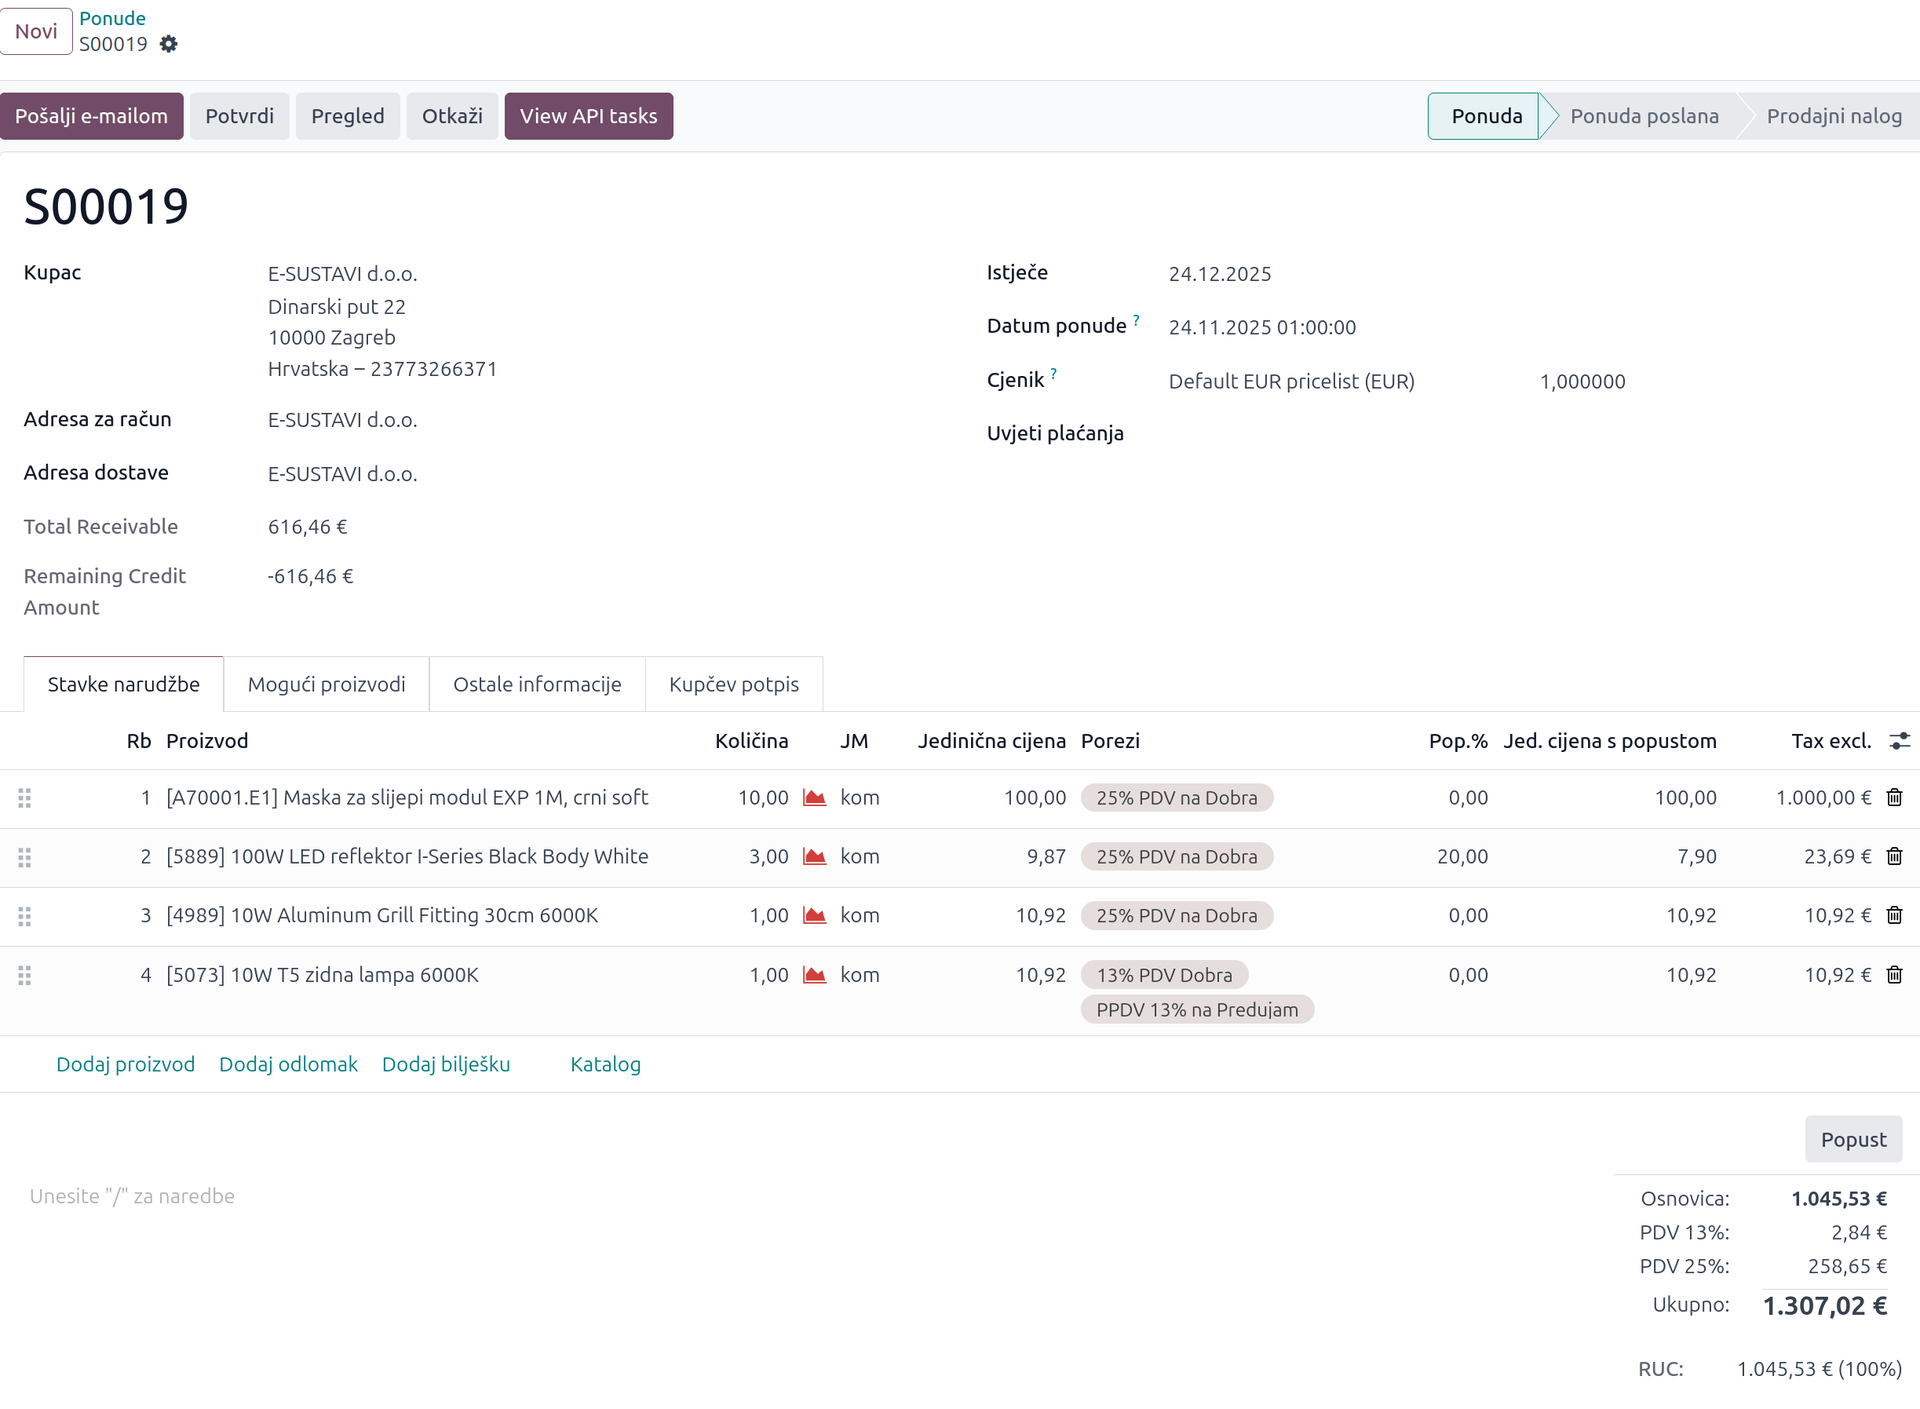
Task: Open the gear actions menu beside S00019
Action: click(169, 44)
